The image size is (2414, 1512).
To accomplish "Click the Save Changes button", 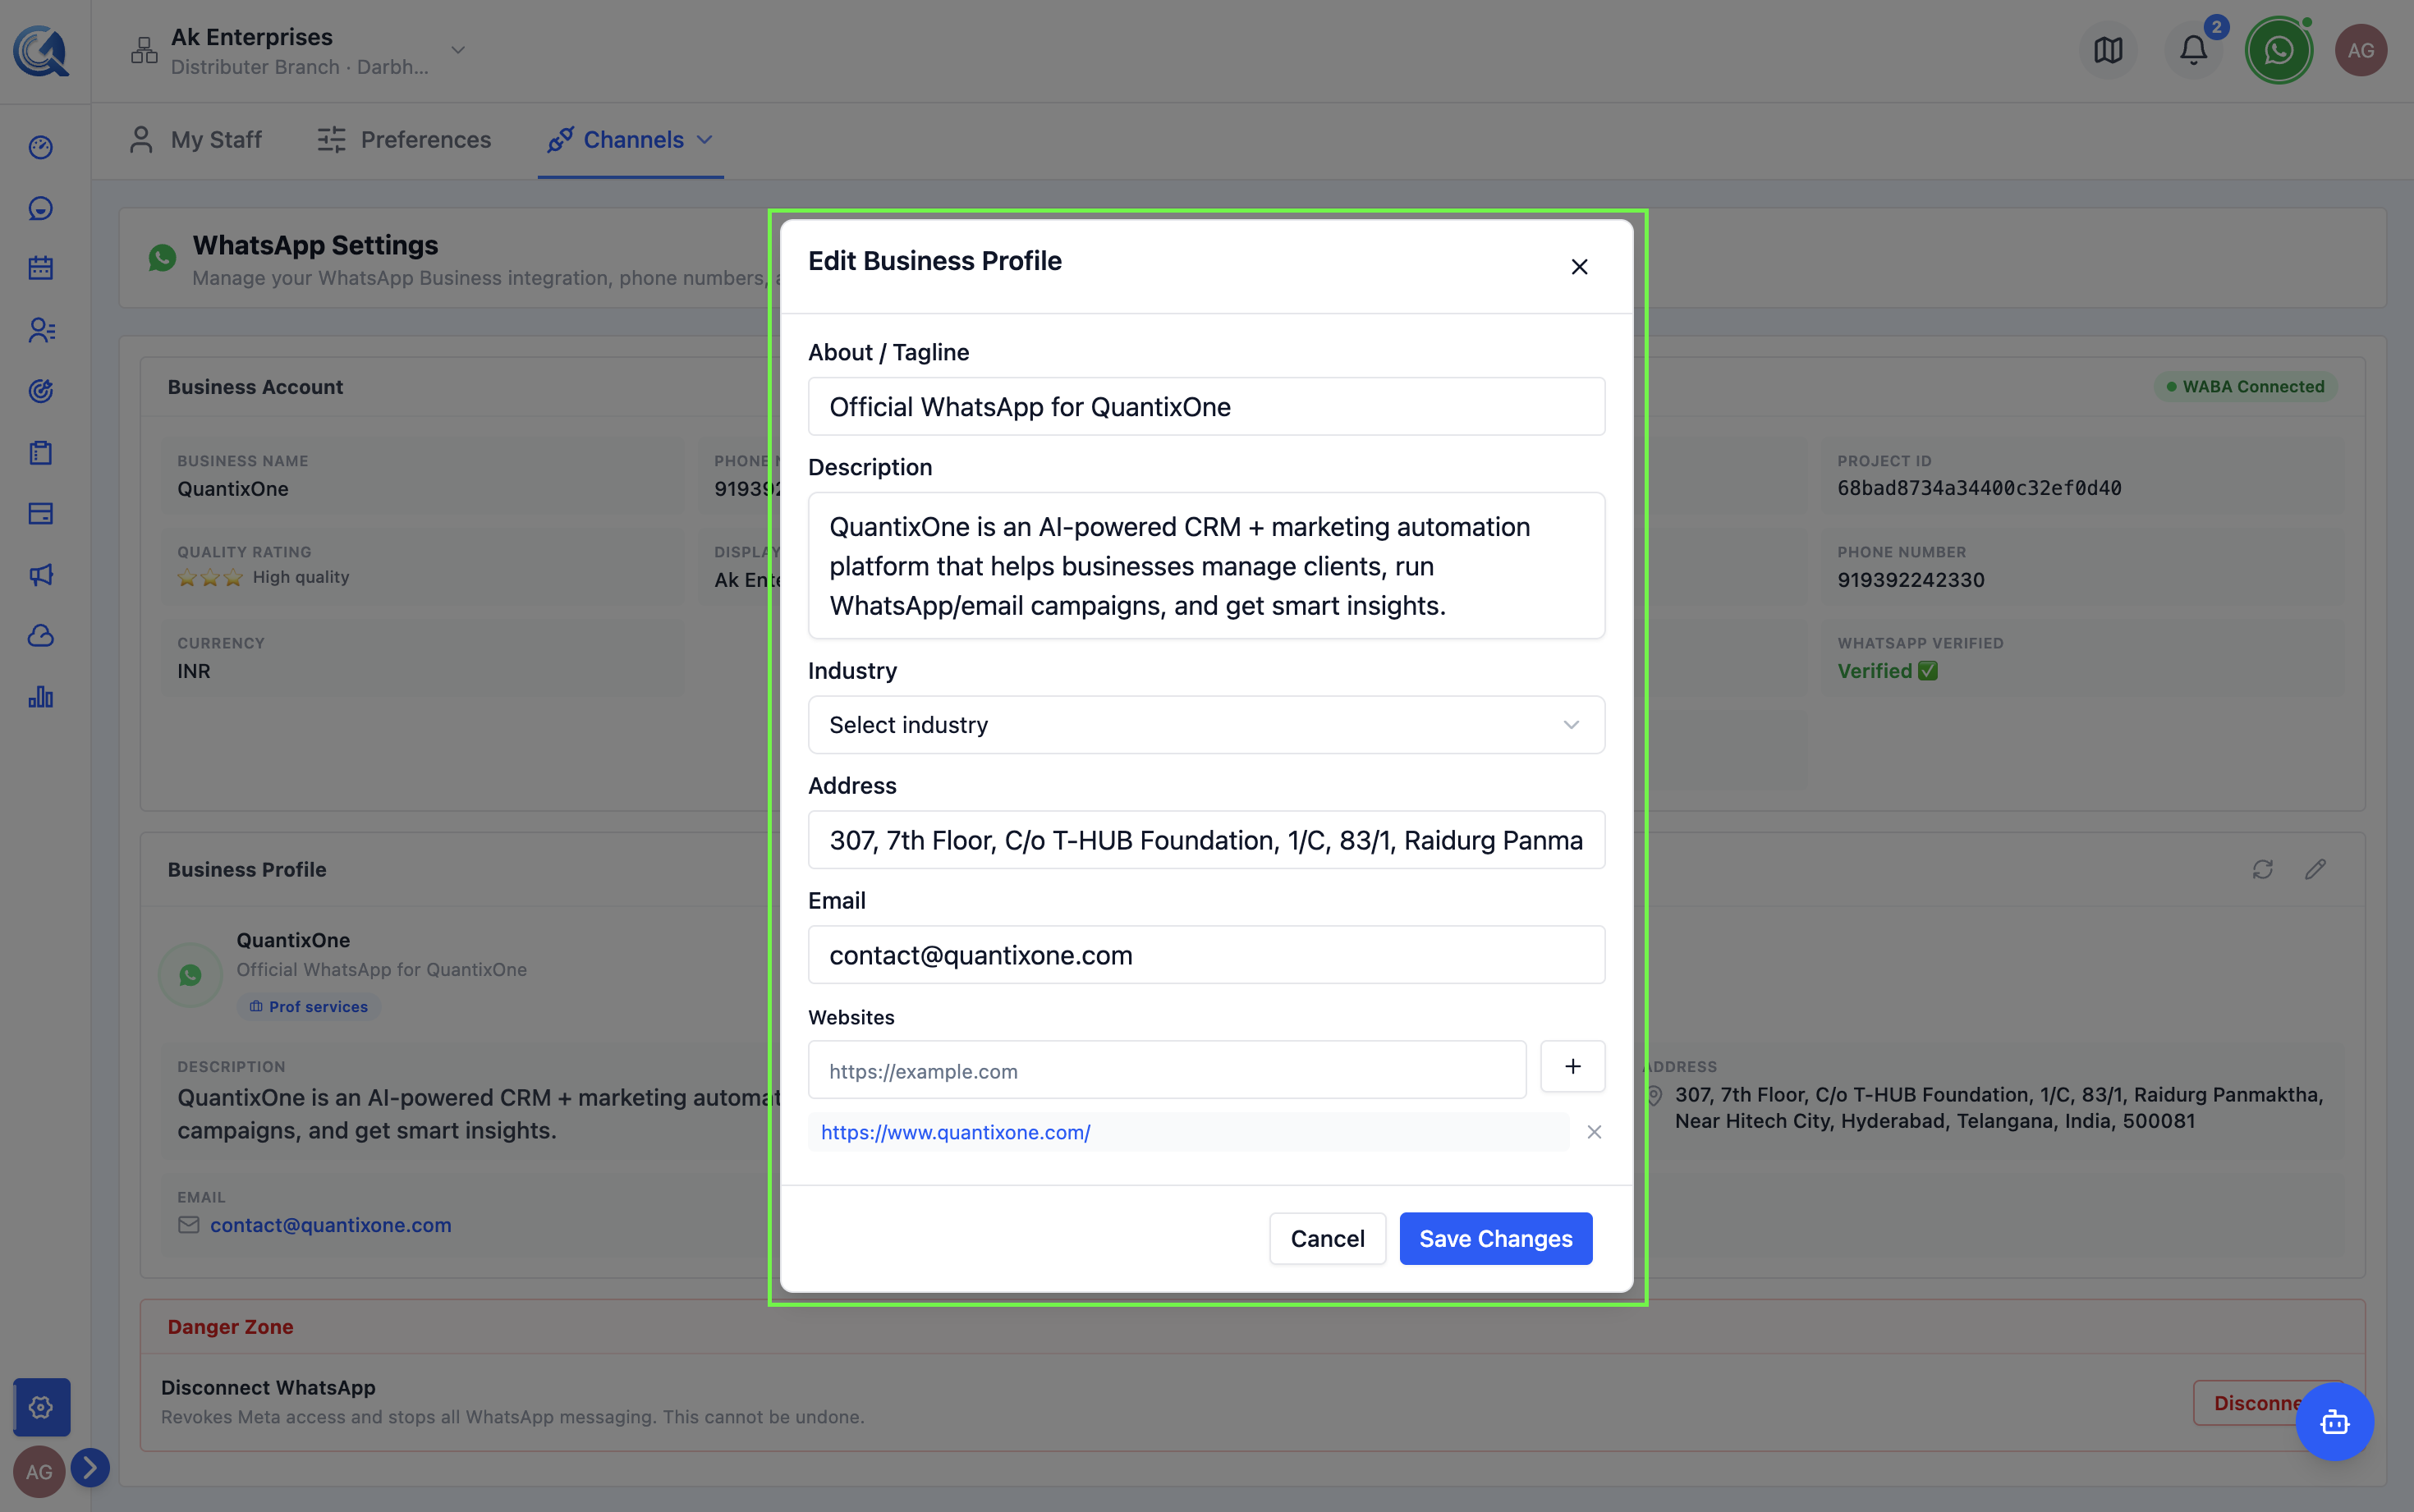I will (1495, 1239).
